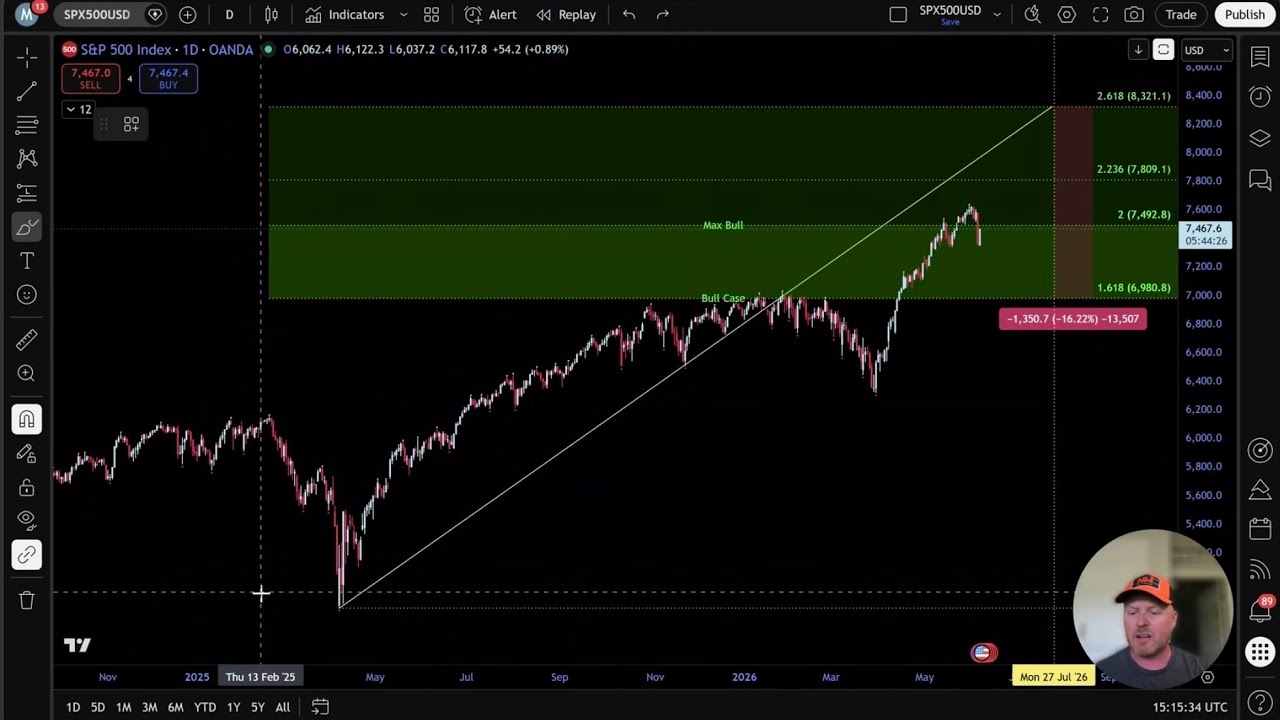Select the YTD date range

205,707
